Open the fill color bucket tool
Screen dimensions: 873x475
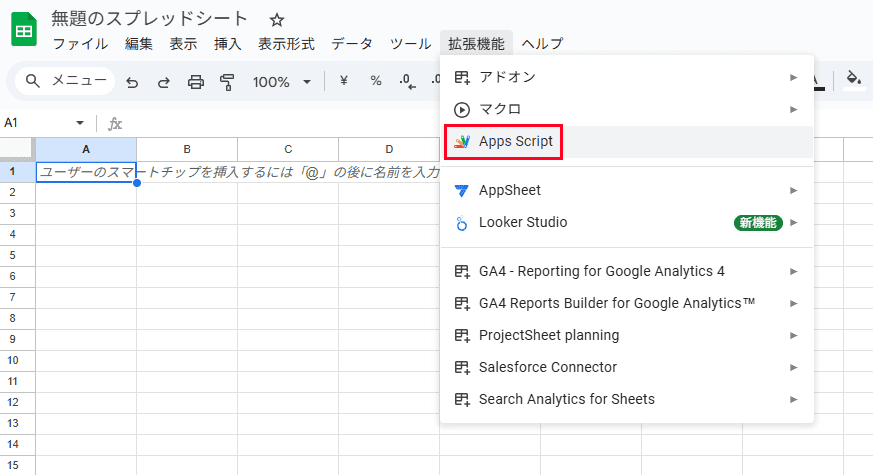click(854, 79)
